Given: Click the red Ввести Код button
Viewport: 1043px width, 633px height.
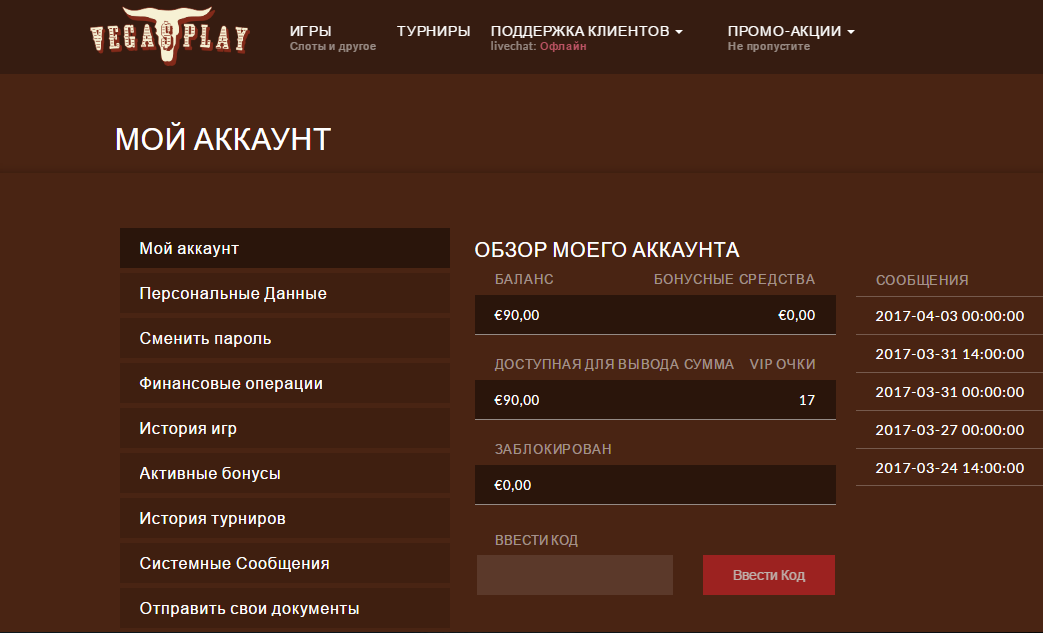Looking at the screenshot, I should pyautogui.click(x=769, y=575).
